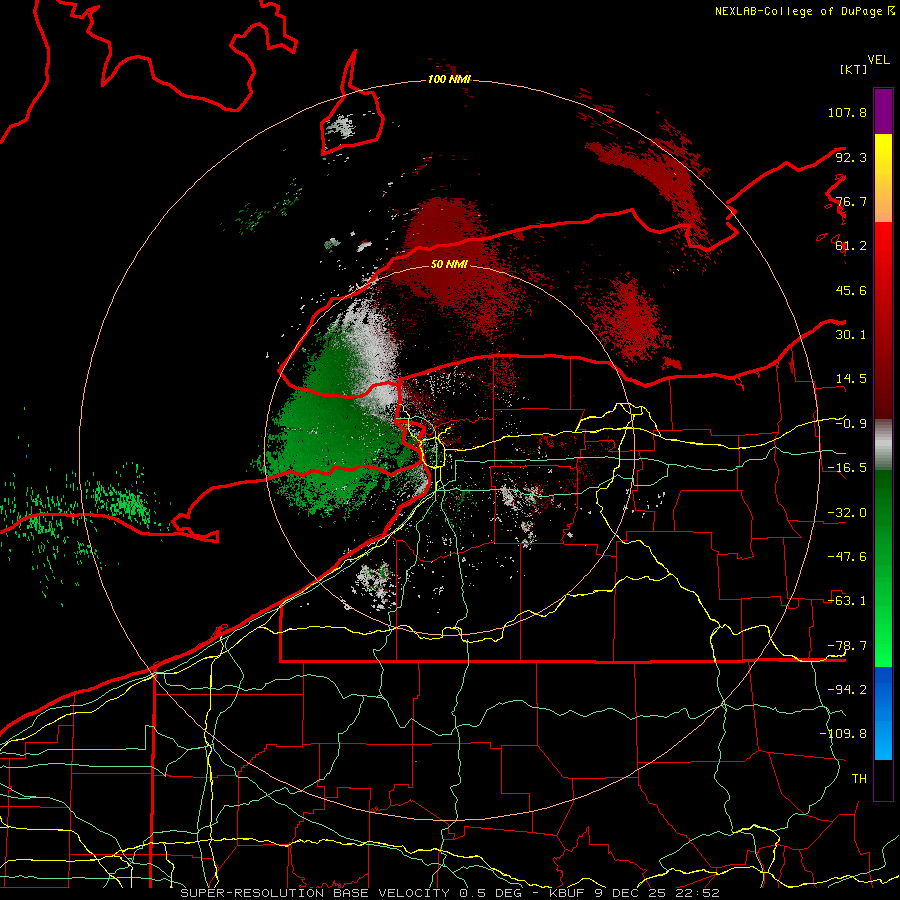Pick the yellow segment of the velocity color bar
The width and height of the screenshot is (900, 900).
pyautogui.click(x=883, y=178)
